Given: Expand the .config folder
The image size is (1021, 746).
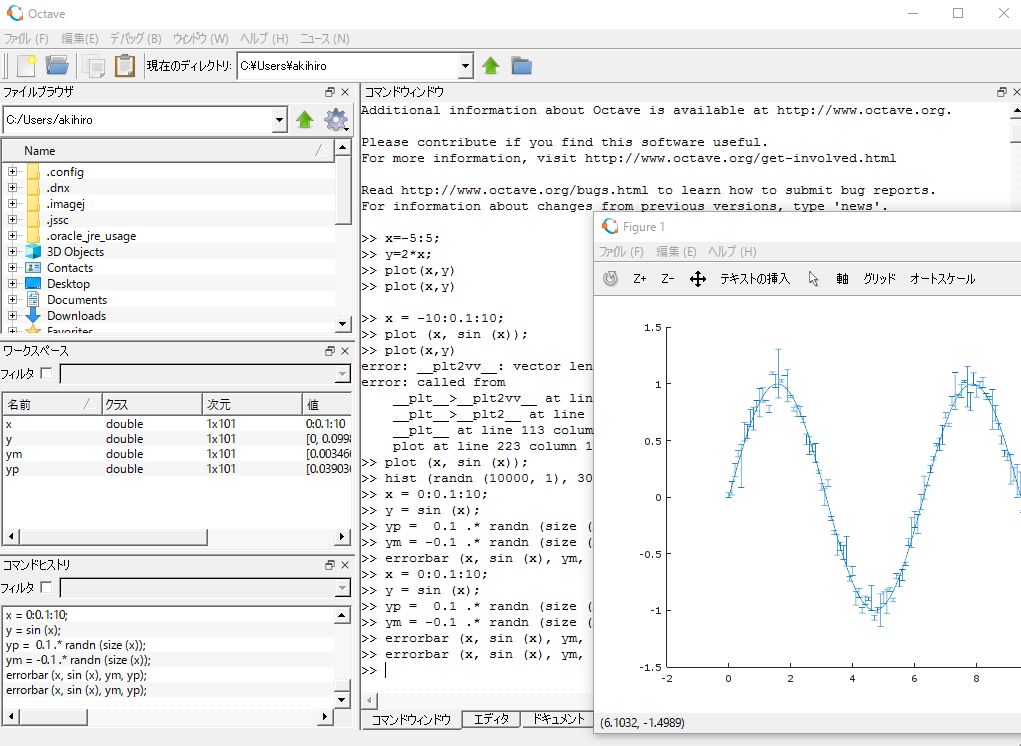Looking at the screenshot, I should point(13,172).
